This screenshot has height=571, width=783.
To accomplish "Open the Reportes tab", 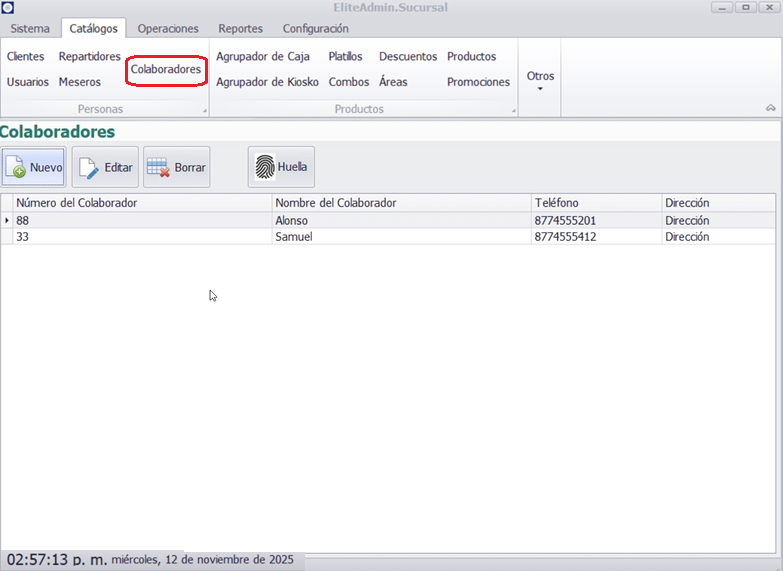I will 240,29.
